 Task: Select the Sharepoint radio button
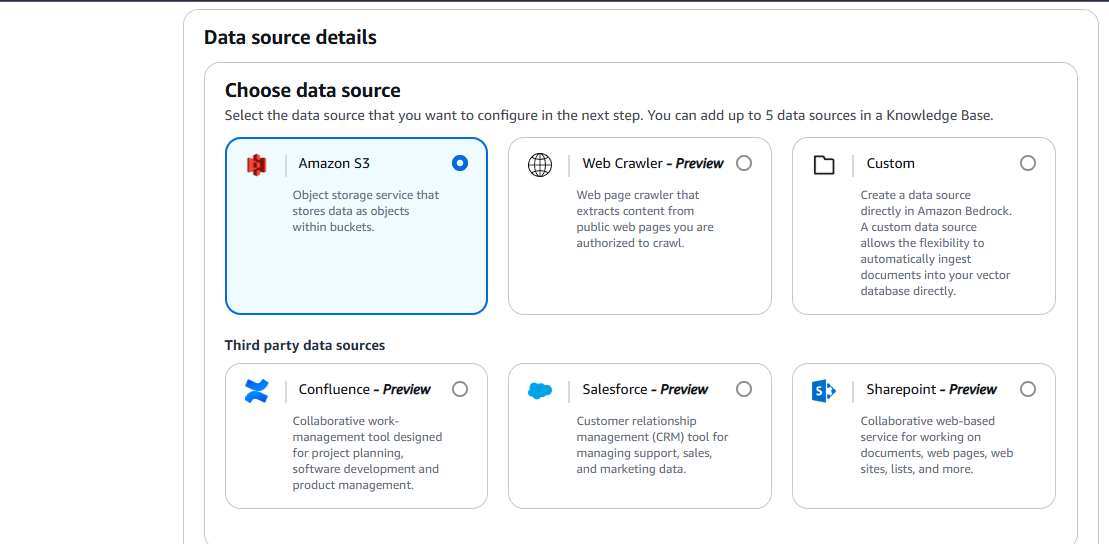(1028, 389)
